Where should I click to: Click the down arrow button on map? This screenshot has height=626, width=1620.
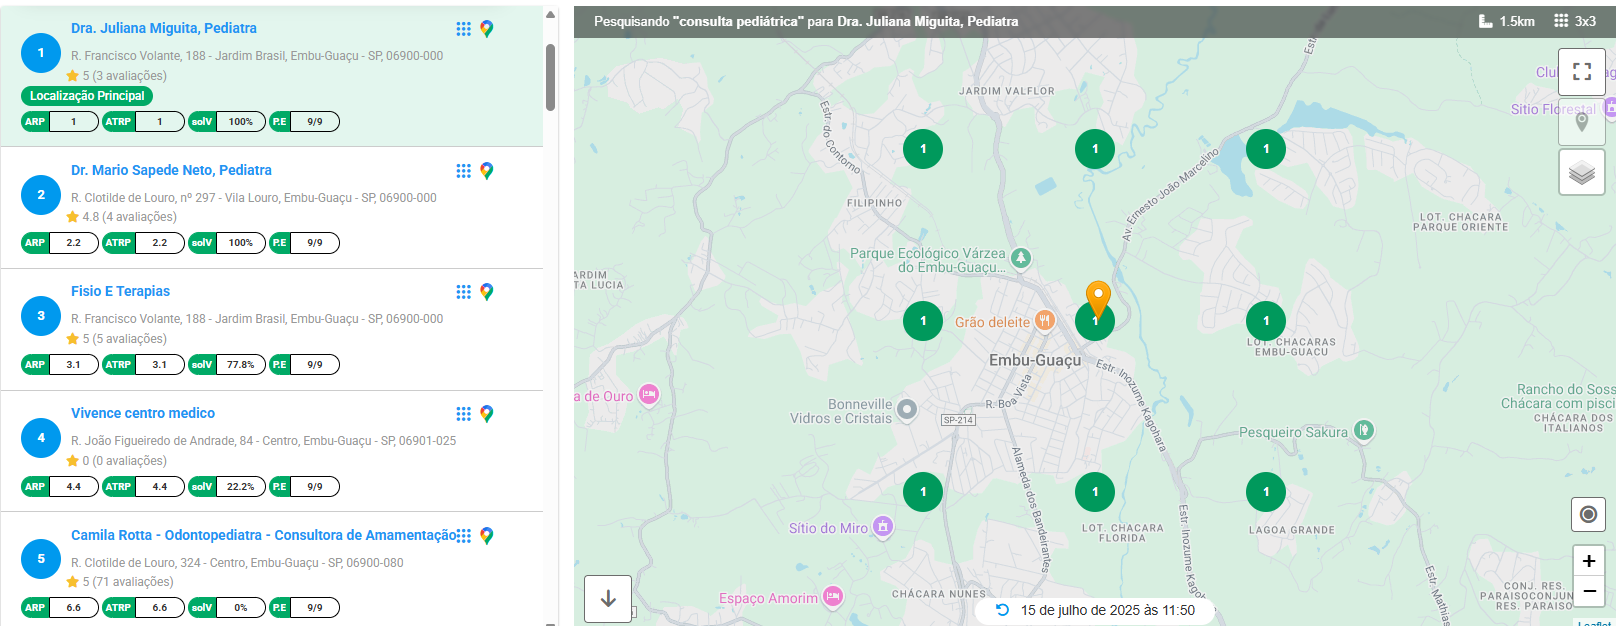[608, 599]
